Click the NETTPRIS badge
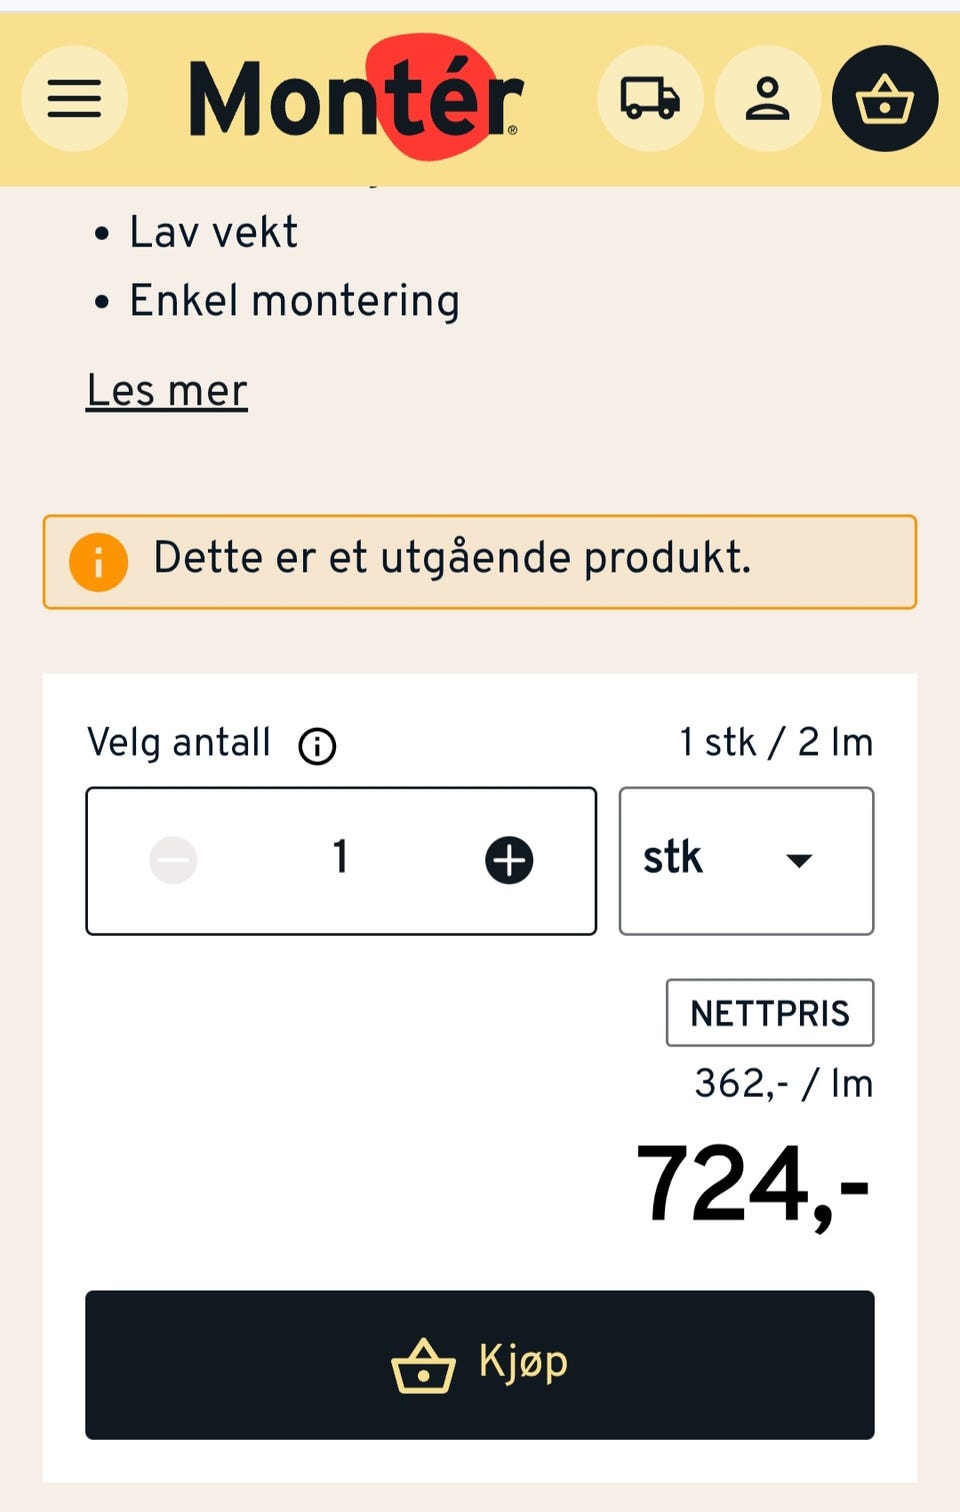The height and width of the screenshot is (1512, 960). point(769,1013)
